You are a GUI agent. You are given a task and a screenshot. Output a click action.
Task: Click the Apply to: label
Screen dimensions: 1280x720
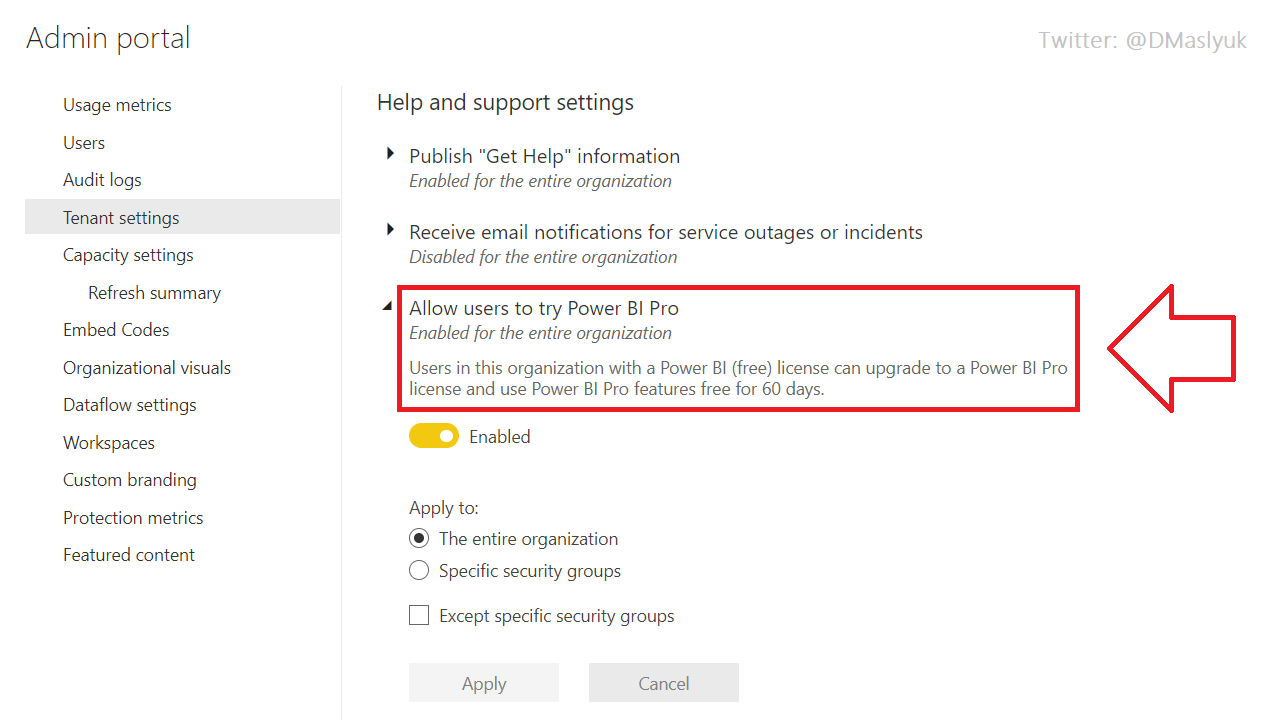pos(444,508)
